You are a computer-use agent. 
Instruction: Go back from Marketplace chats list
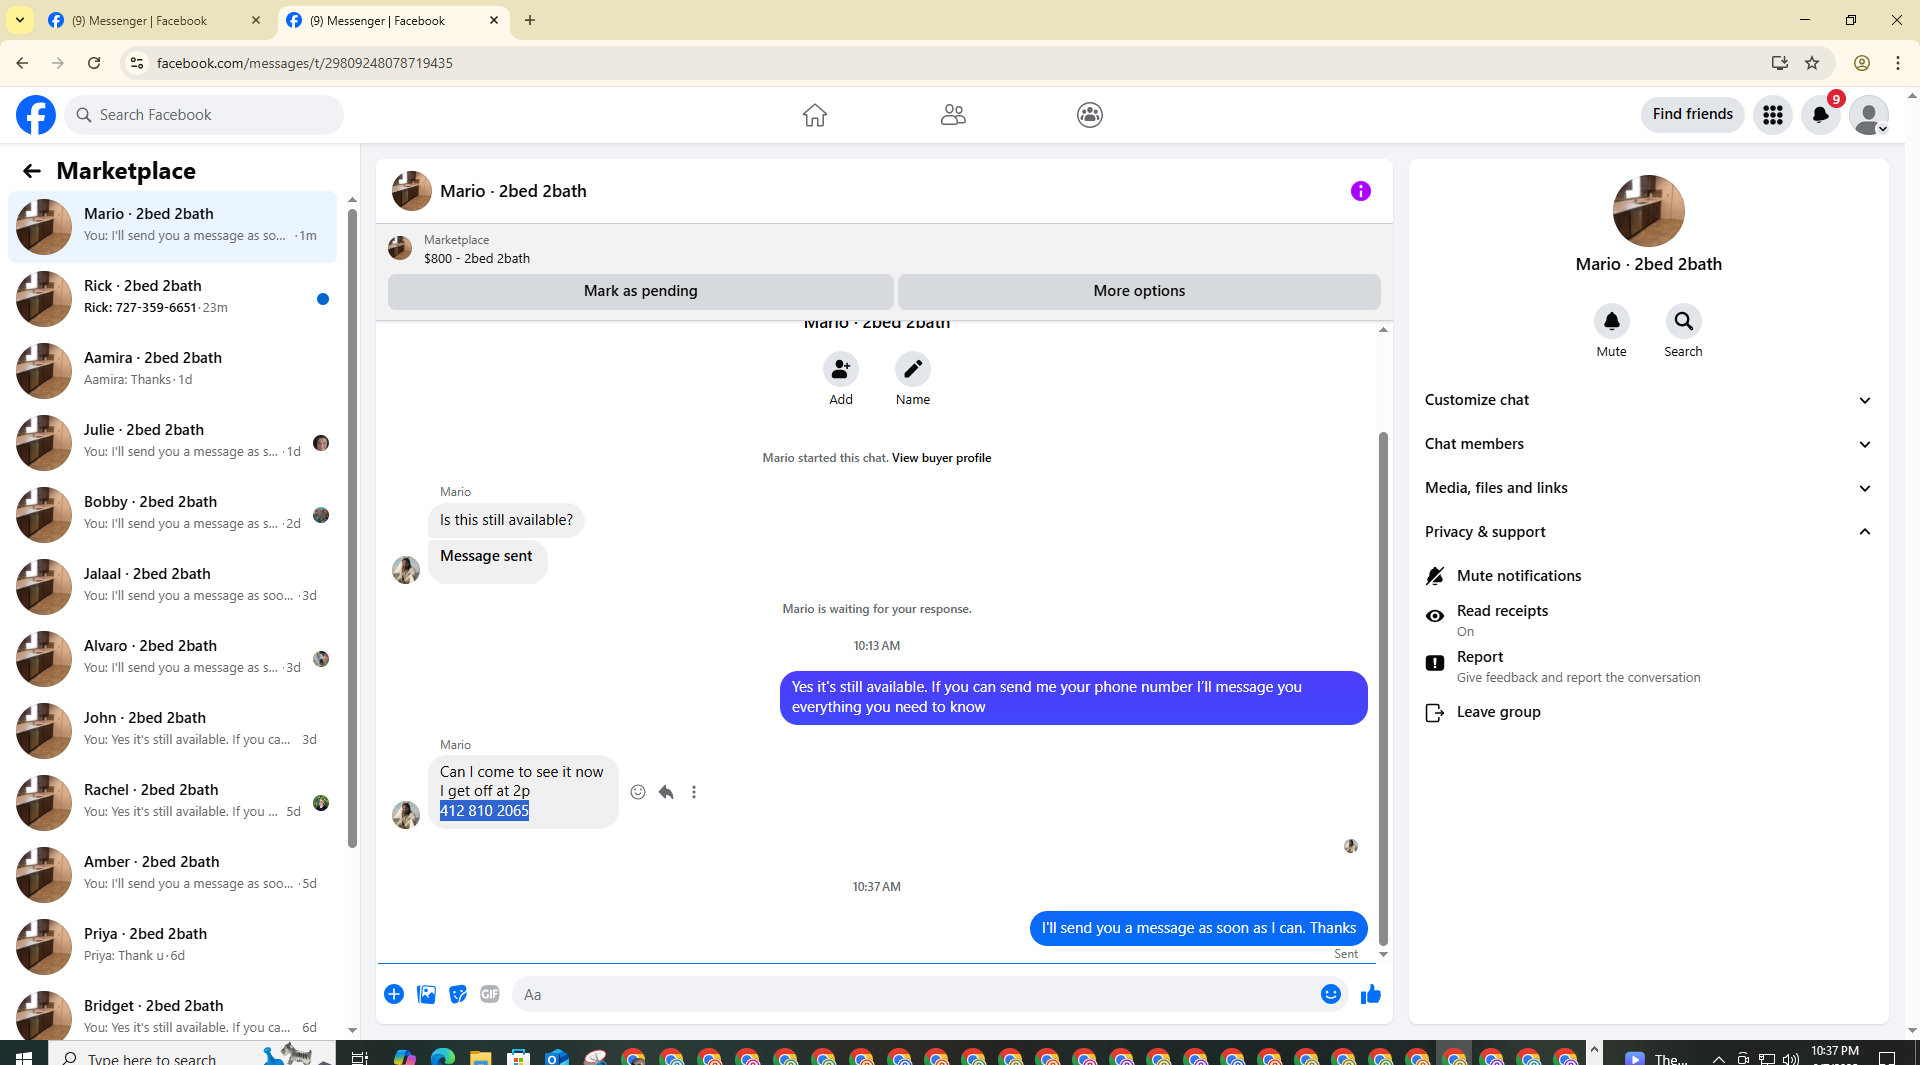32,171
